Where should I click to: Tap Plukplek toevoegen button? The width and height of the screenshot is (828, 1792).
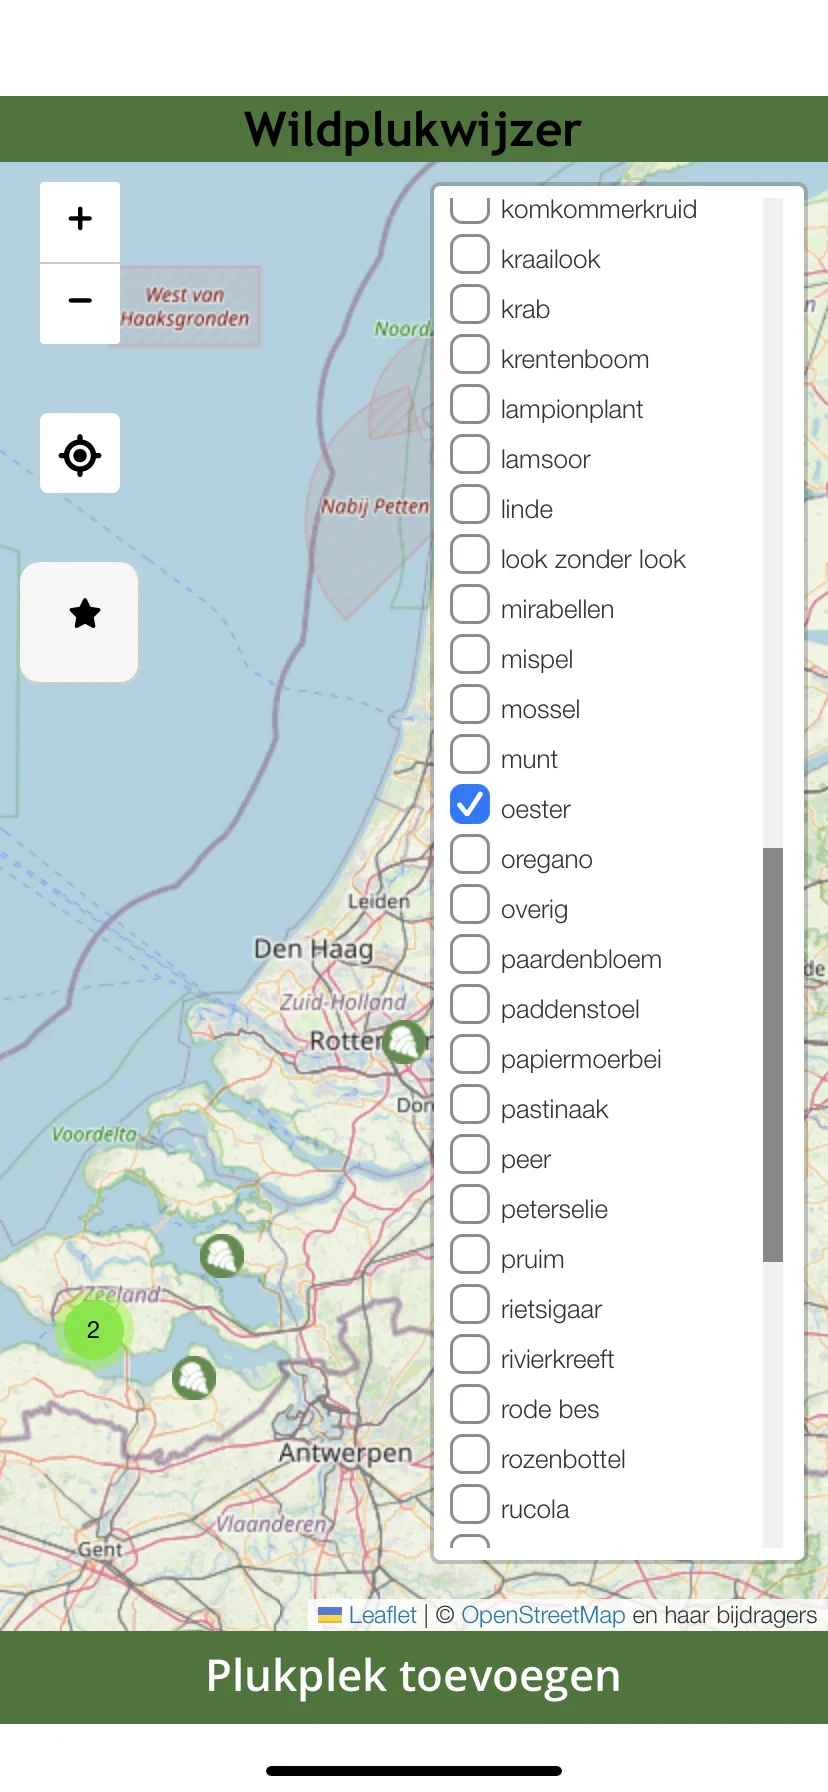point(414,1677)
